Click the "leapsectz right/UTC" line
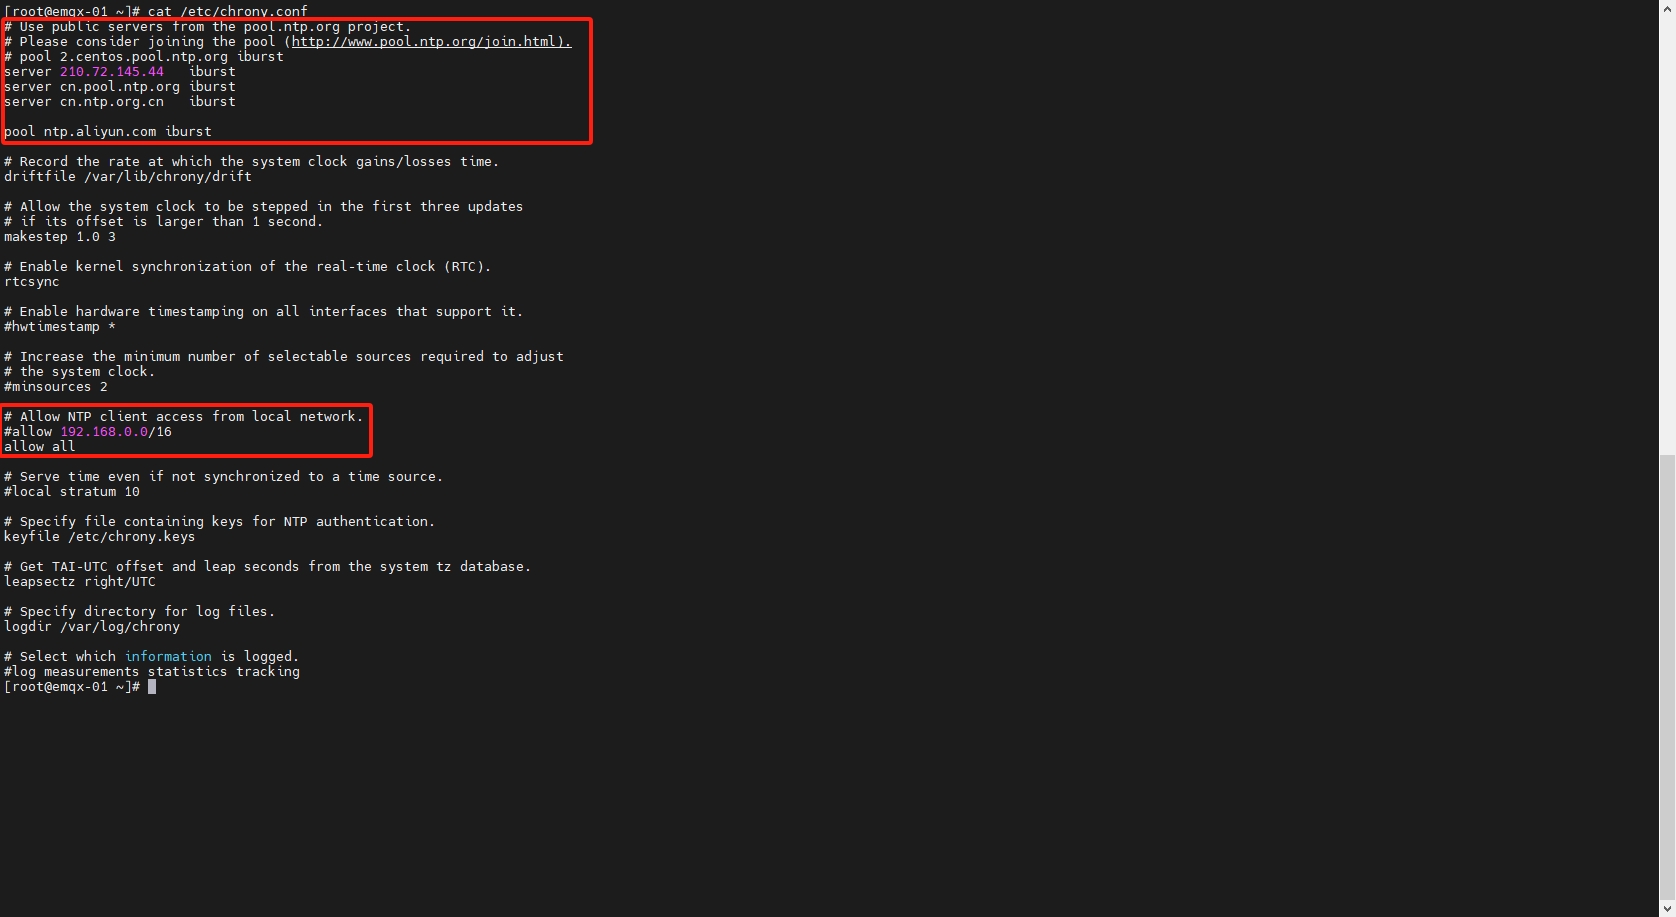This screenshot has height=917, width=1676. [x=80, y=582]
